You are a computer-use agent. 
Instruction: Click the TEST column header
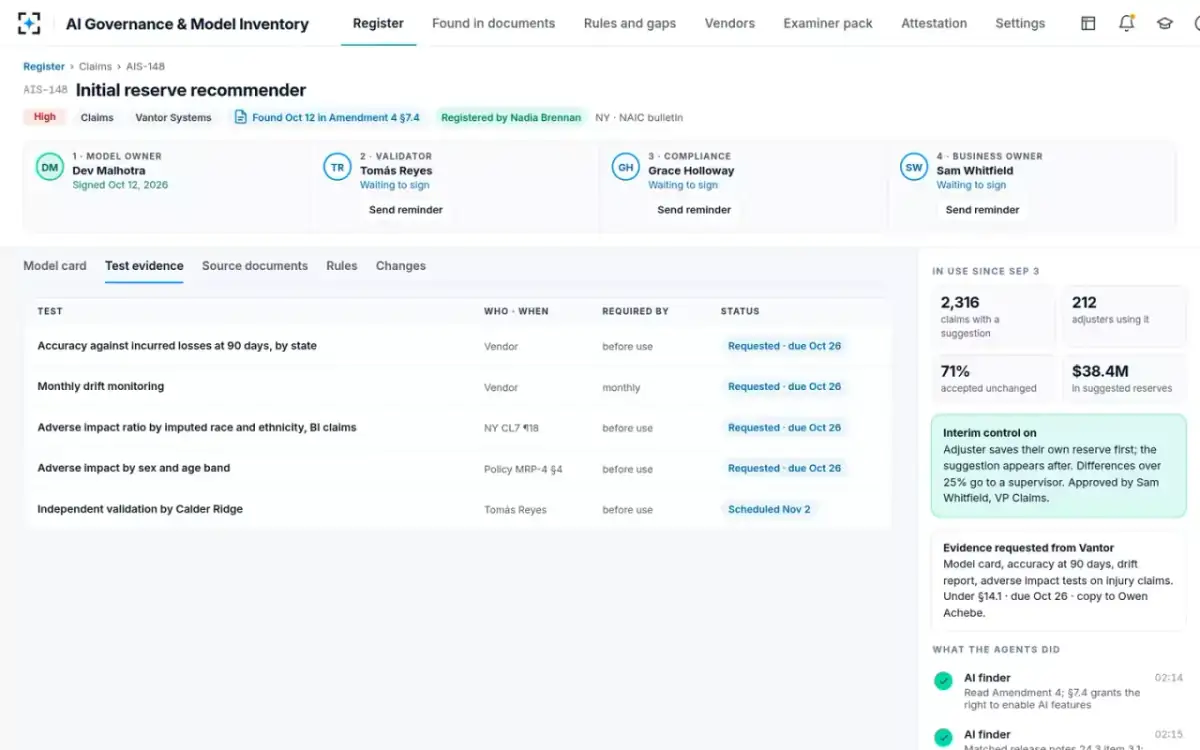50,311
